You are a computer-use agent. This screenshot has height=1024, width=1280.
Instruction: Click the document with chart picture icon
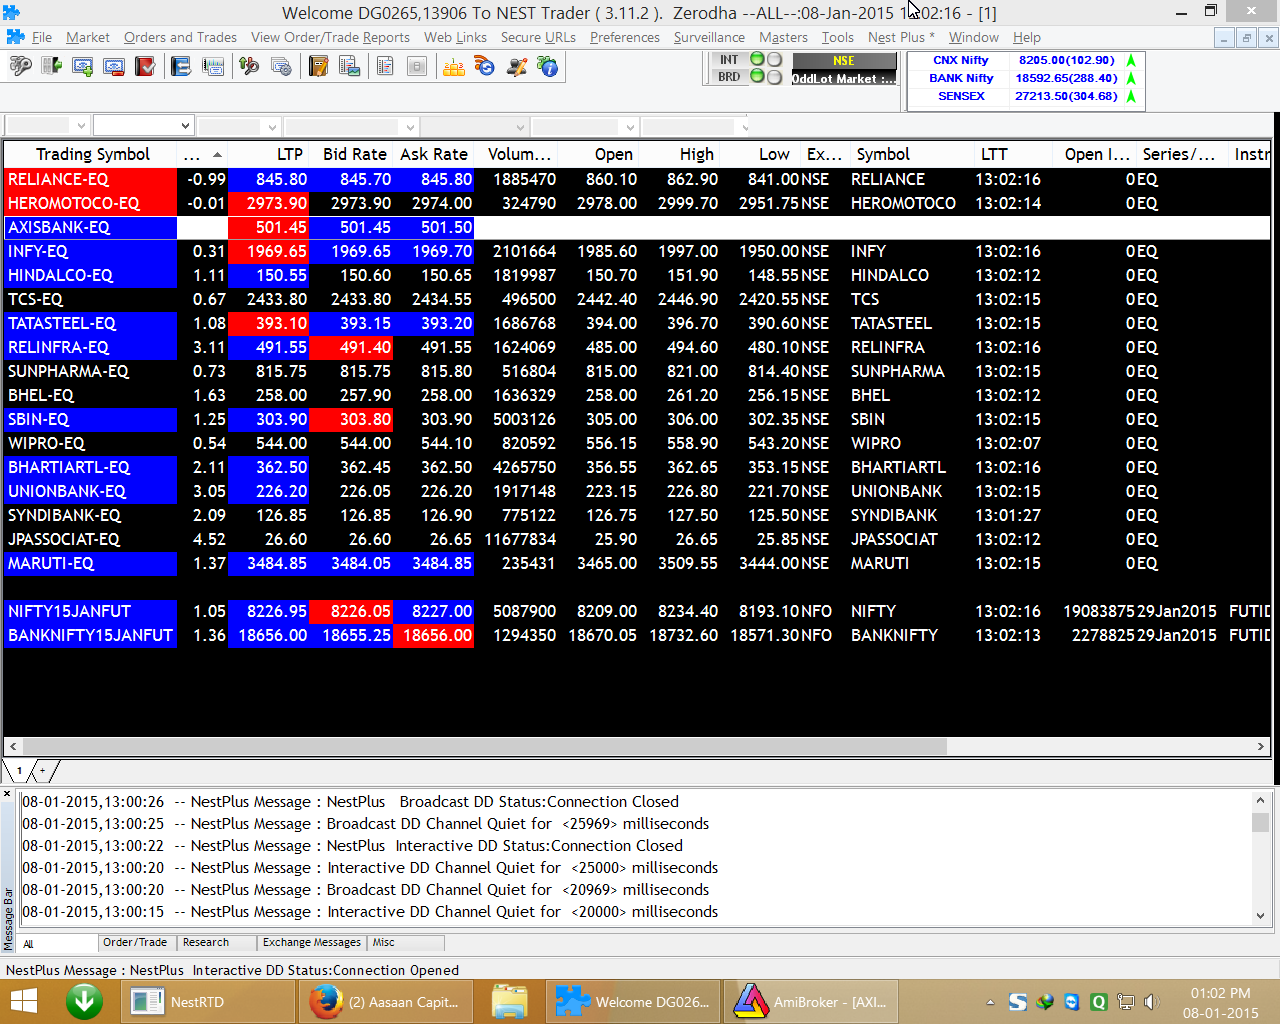tap(349, 67)
